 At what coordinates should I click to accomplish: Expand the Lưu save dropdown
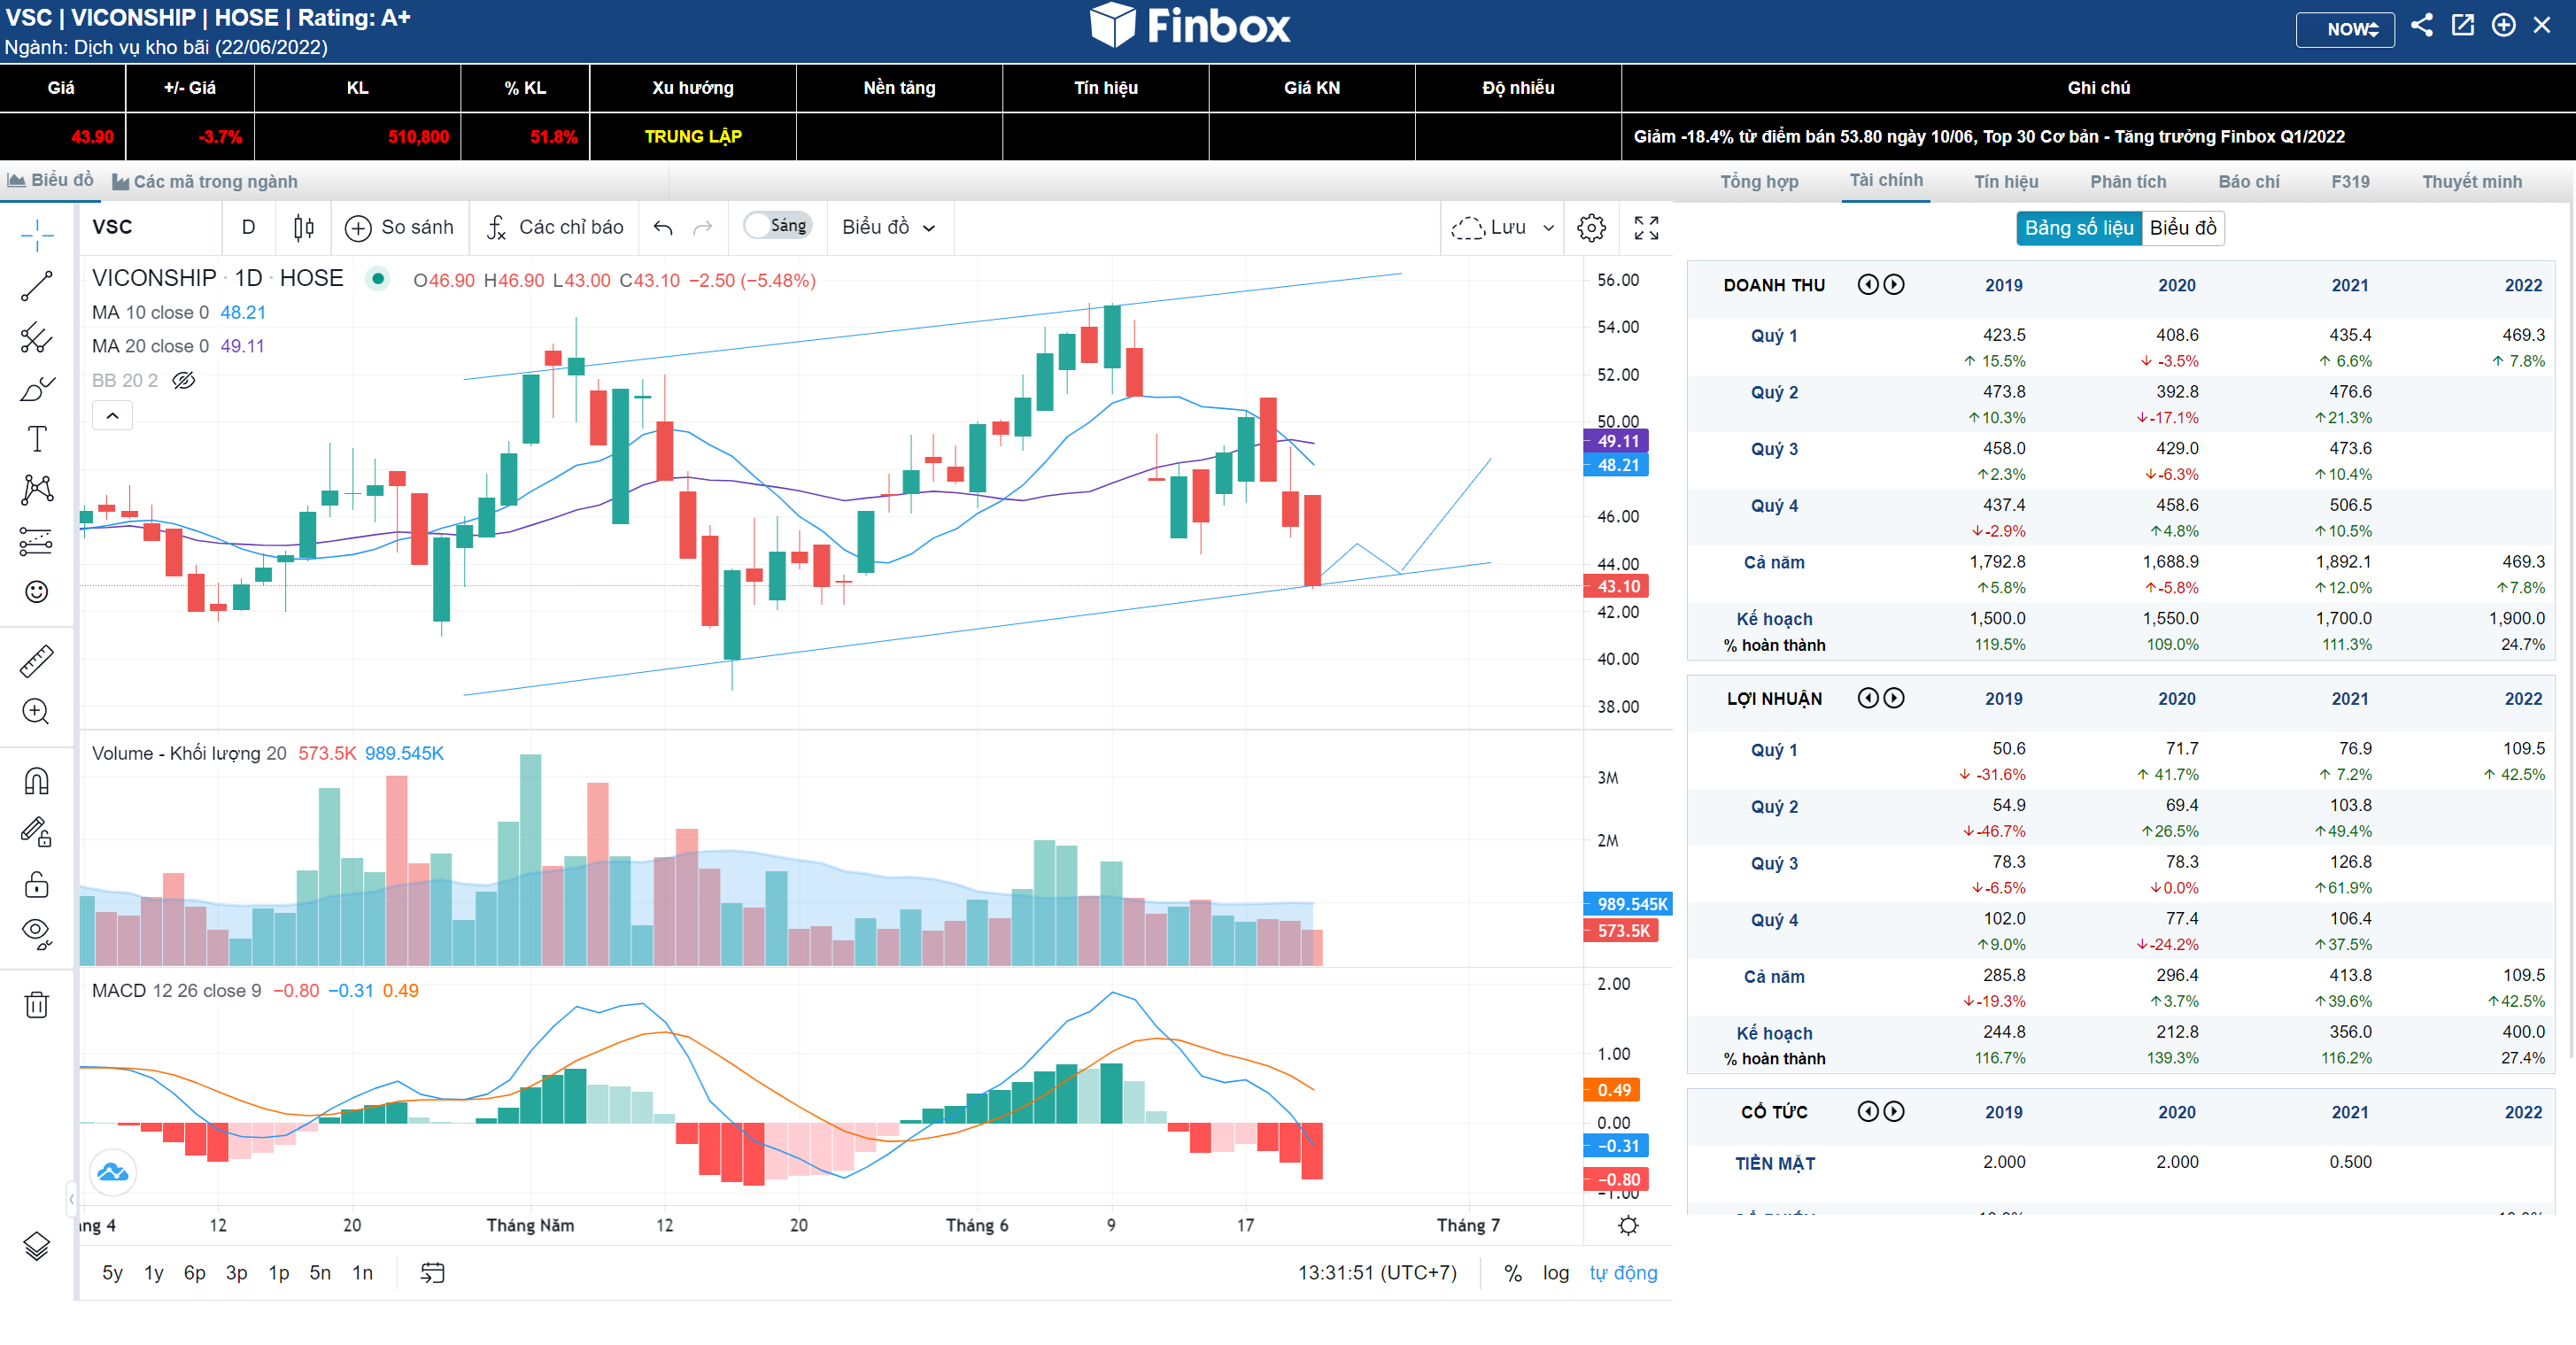coord(1548,228)
